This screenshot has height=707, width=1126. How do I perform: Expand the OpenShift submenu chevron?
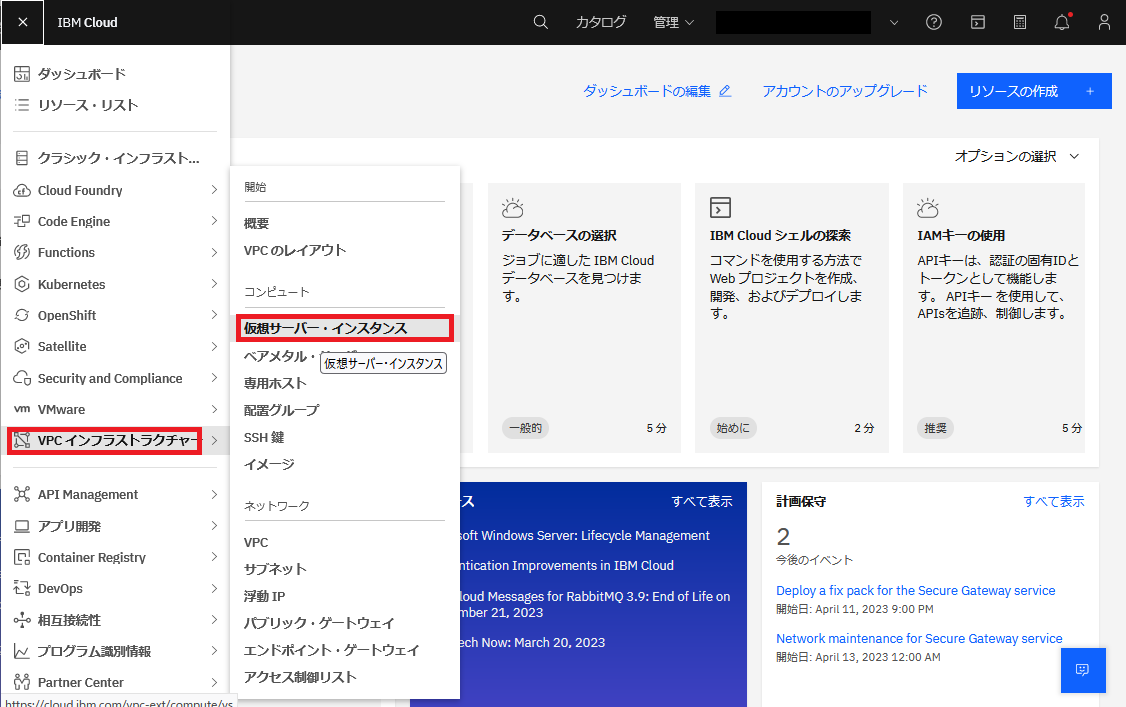coord(214,314)
